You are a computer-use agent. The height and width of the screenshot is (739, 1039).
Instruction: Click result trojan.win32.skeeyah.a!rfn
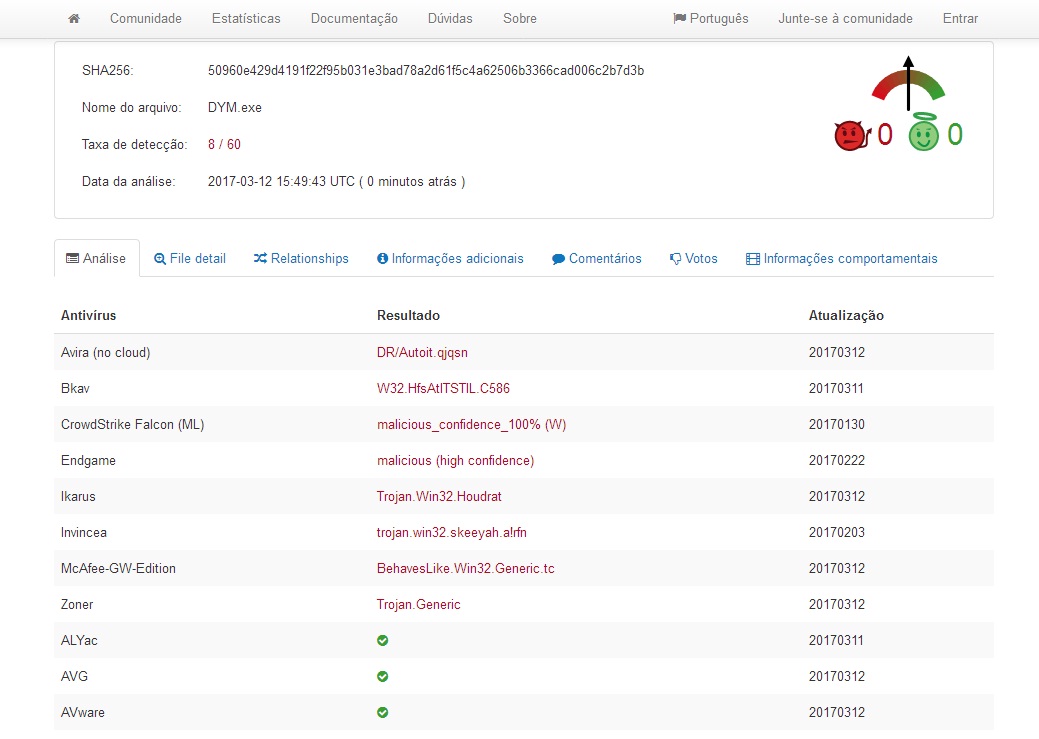(x=452, y=532)
